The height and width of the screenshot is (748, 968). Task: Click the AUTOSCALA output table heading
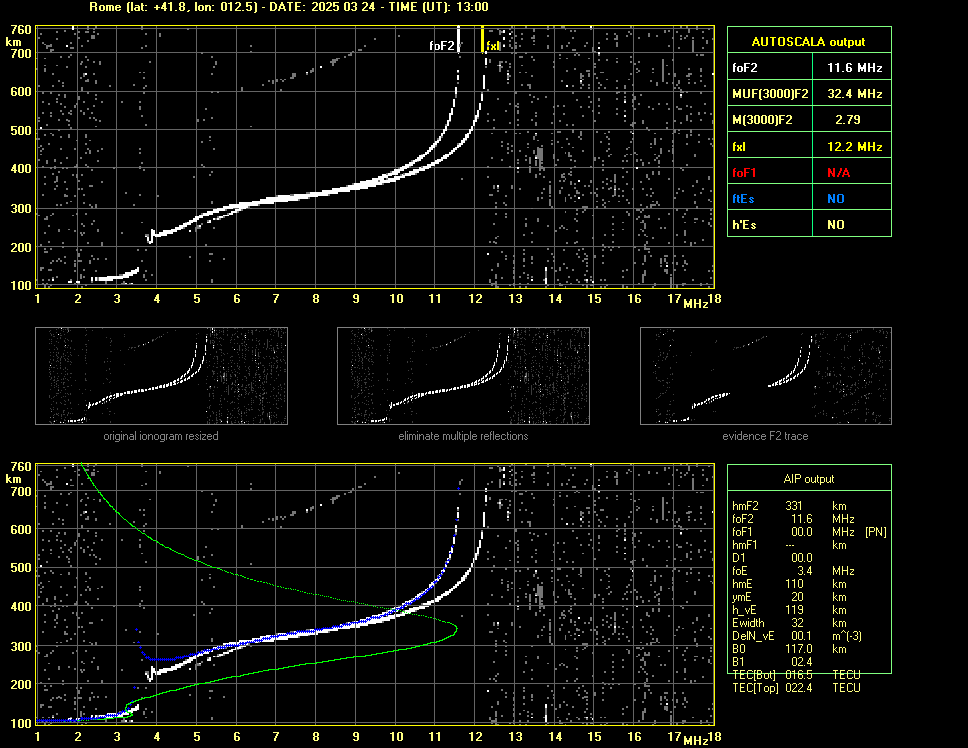point(808,42)
